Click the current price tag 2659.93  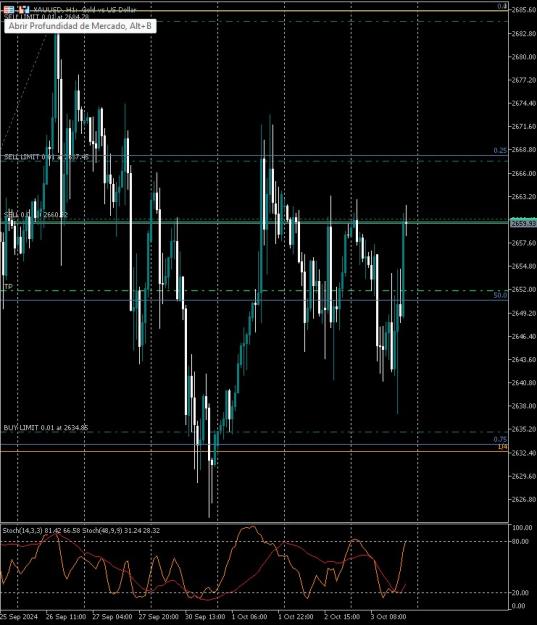click(x=523, y=224)
